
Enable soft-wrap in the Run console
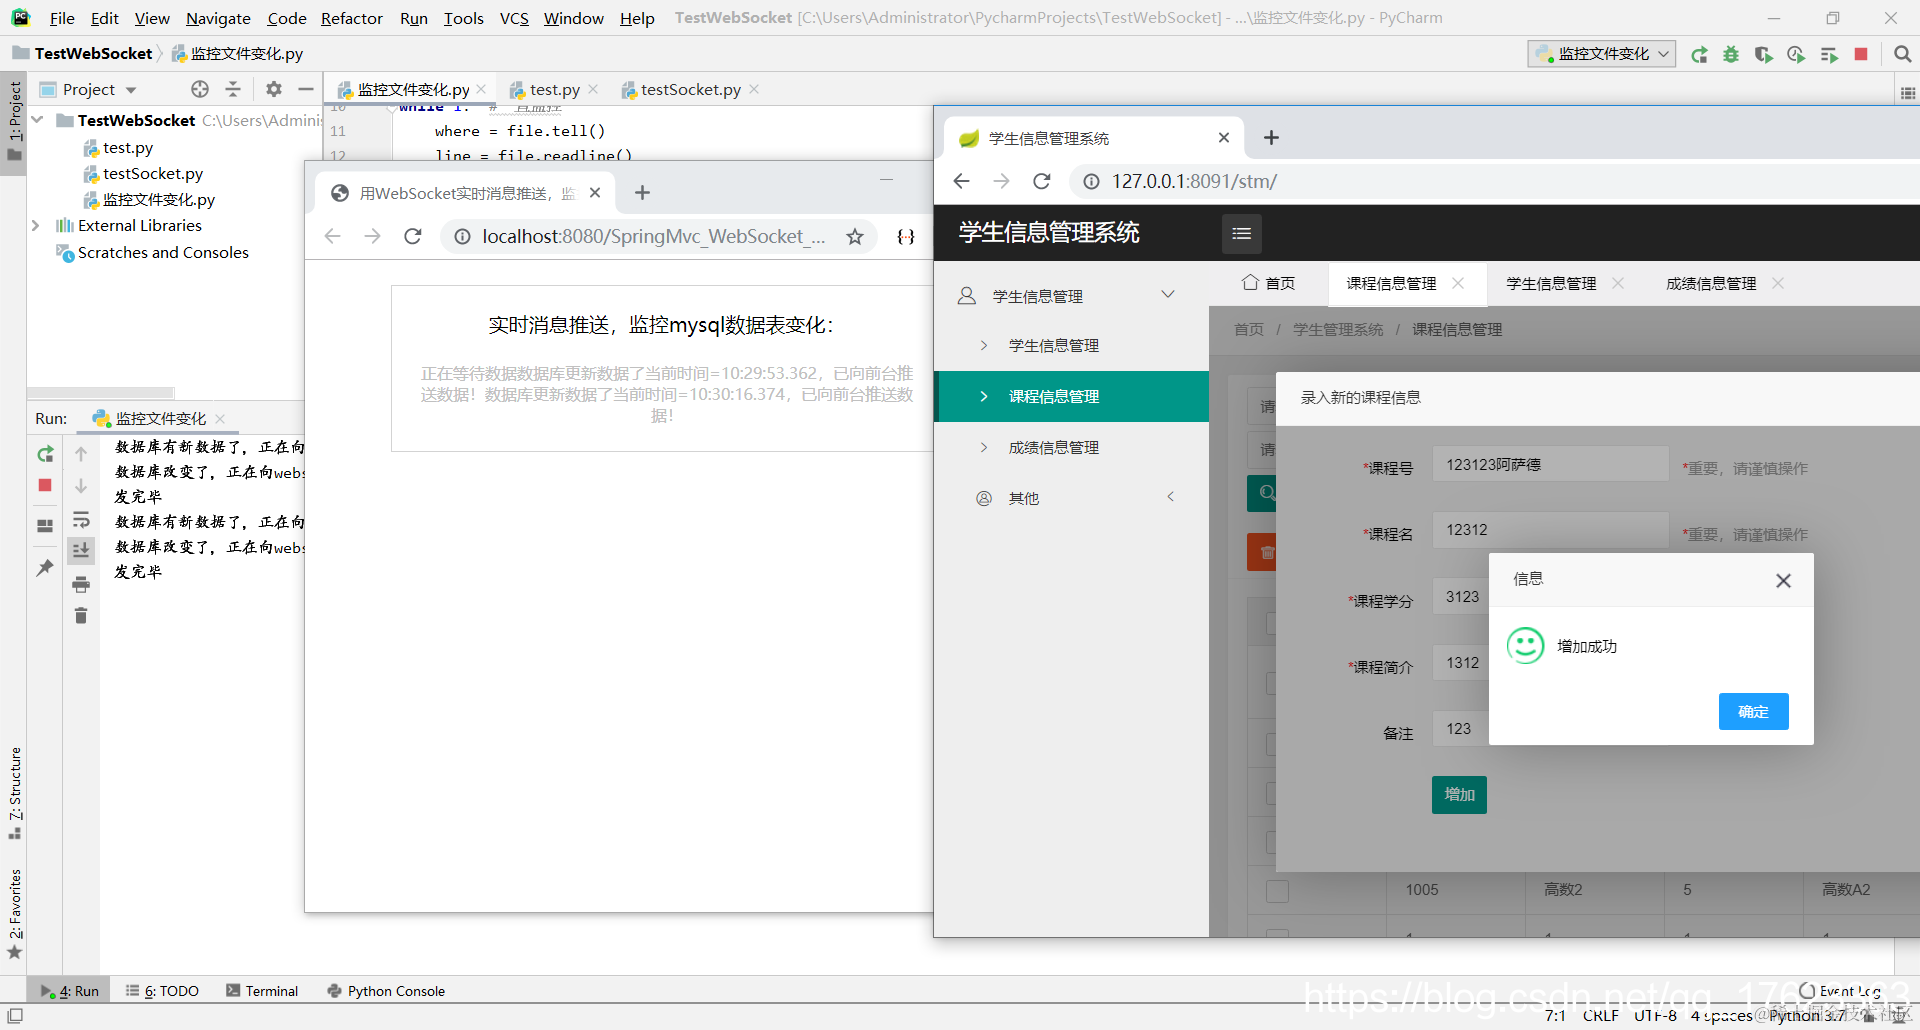81,520
